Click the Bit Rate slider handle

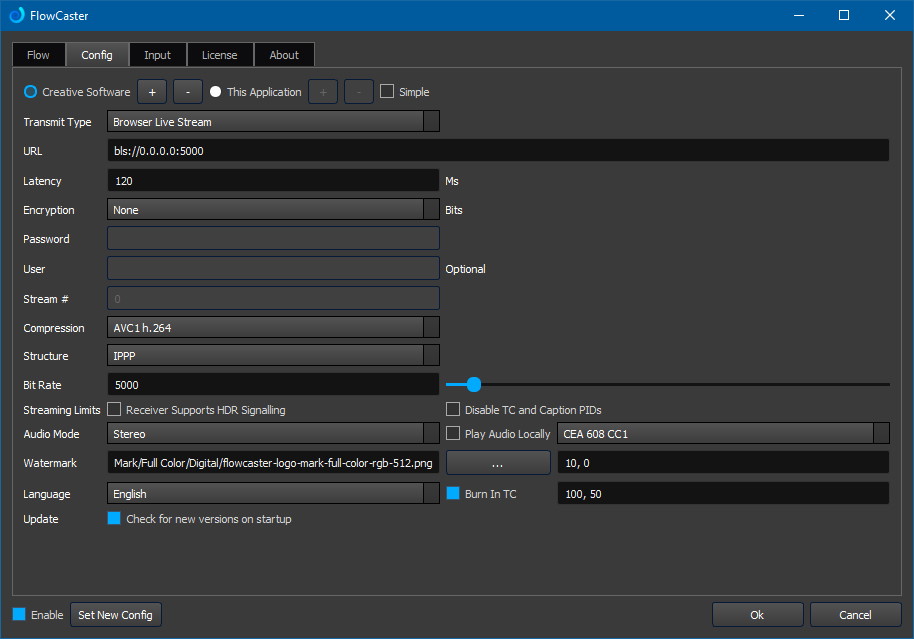pyautogui.click(x=474, y=384)
